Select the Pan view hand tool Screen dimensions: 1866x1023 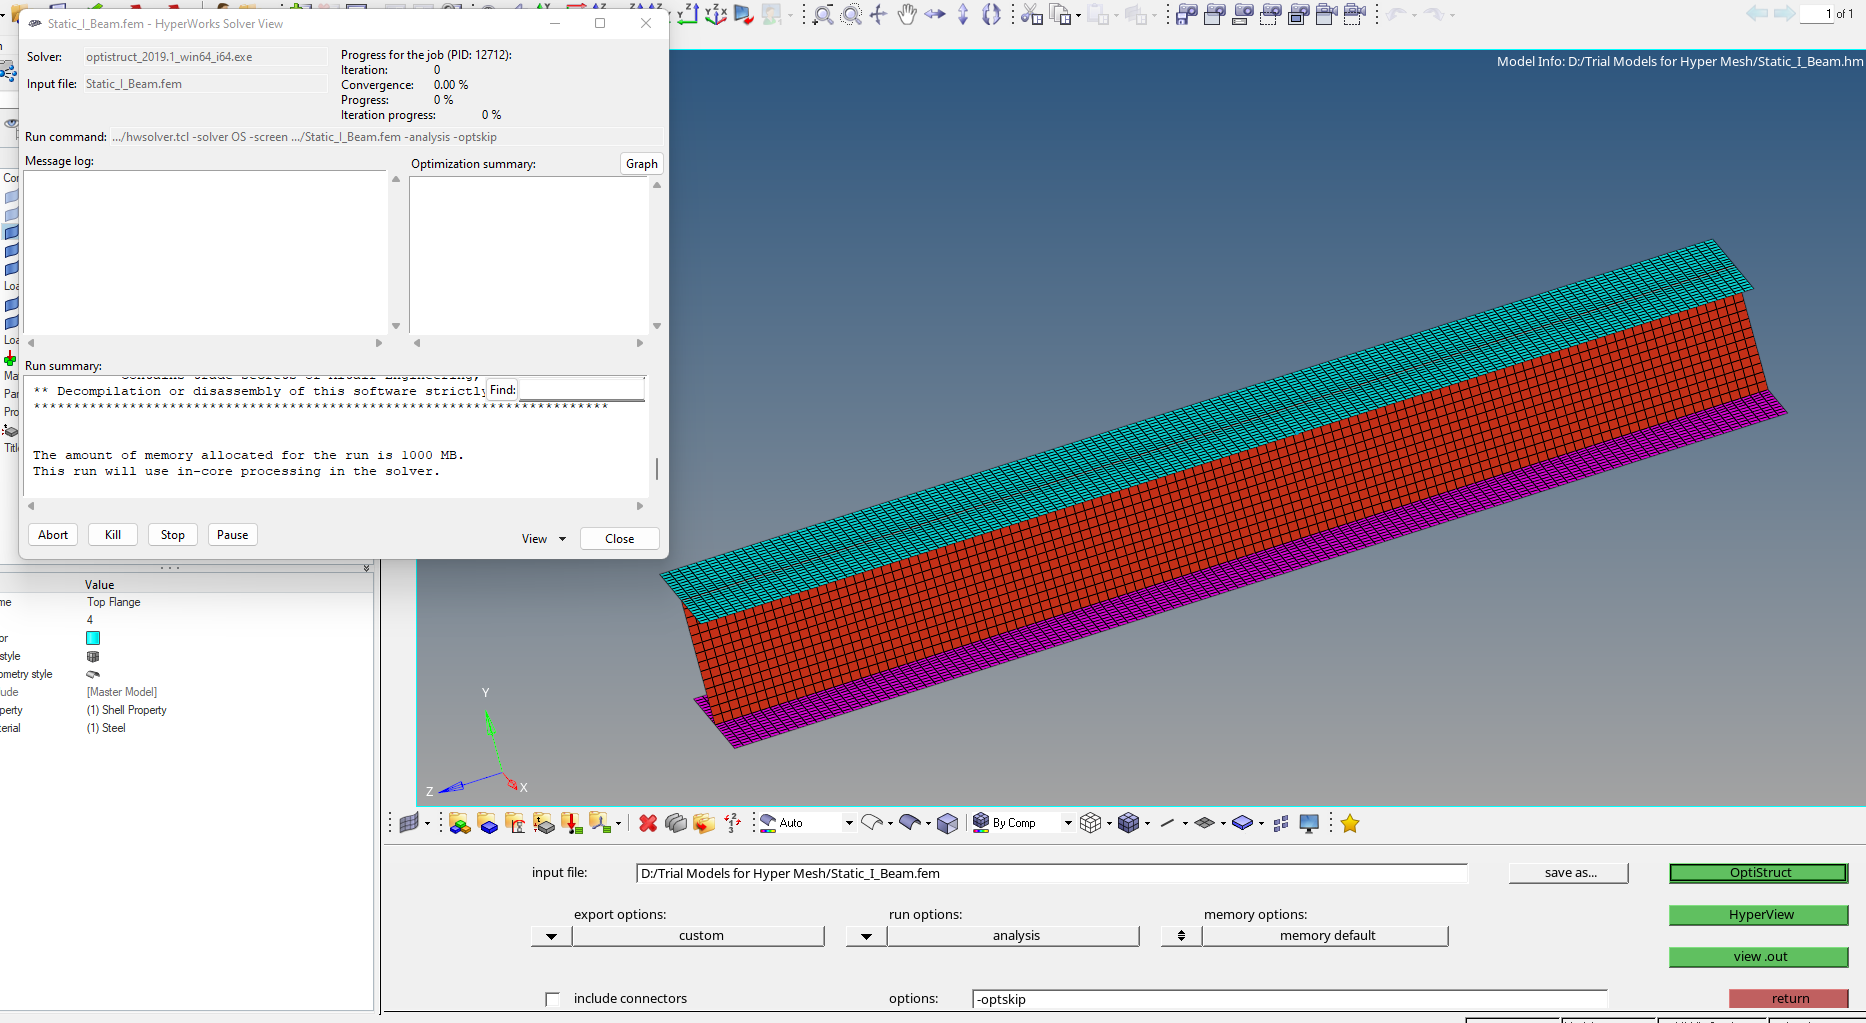pos(906,15)
